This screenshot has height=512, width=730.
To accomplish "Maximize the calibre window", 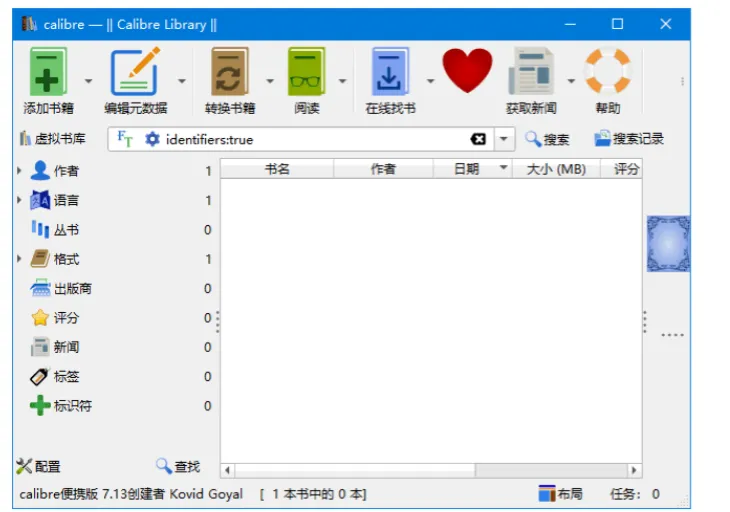I will coord(617,24).
